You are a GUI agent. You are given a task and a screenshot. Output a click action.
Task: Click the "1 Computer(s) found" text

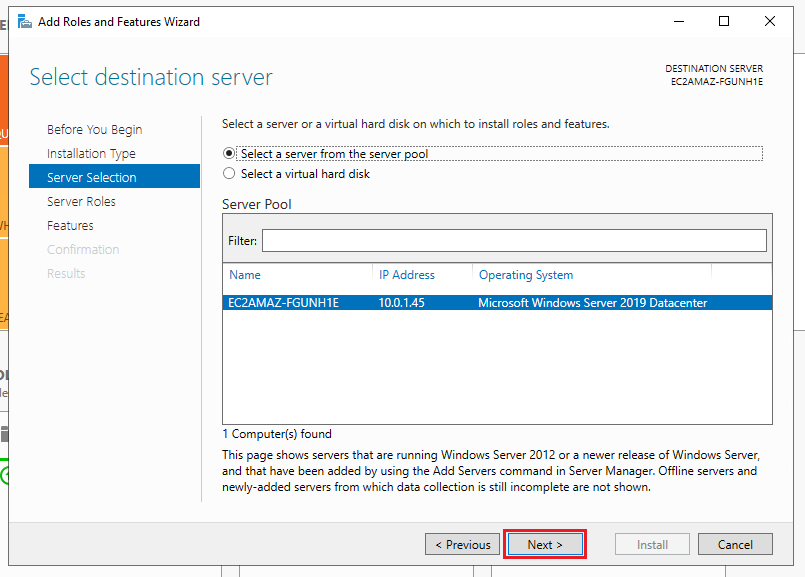(x=277, y=434)
